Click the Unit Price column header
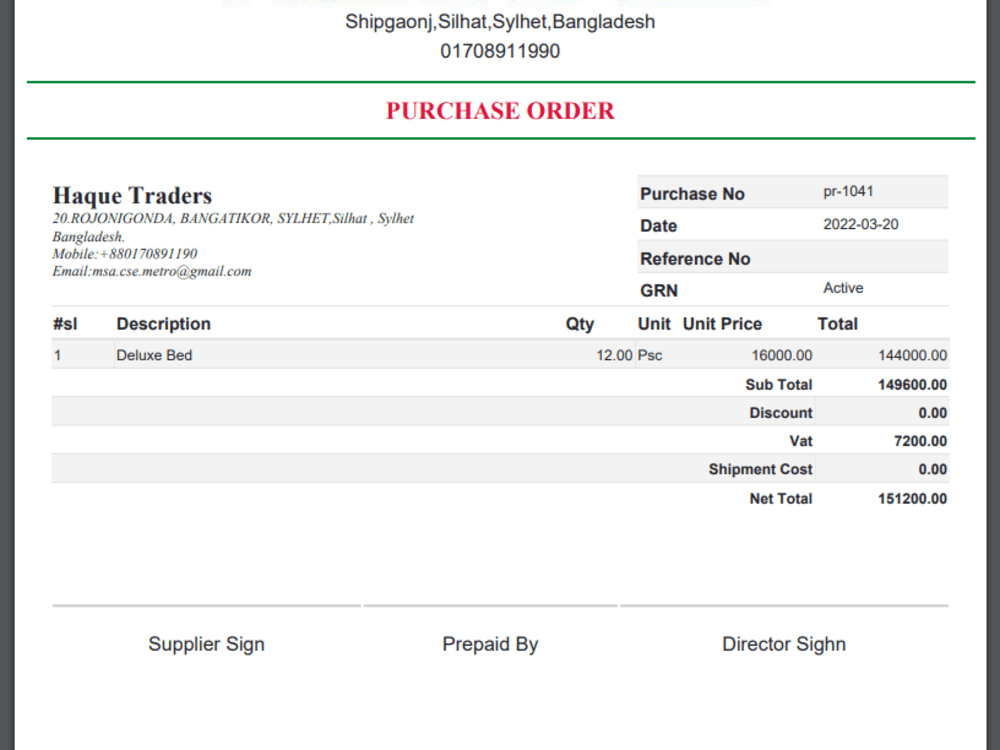The width and height of the screenshot is (1000, 750). point(722,324)
